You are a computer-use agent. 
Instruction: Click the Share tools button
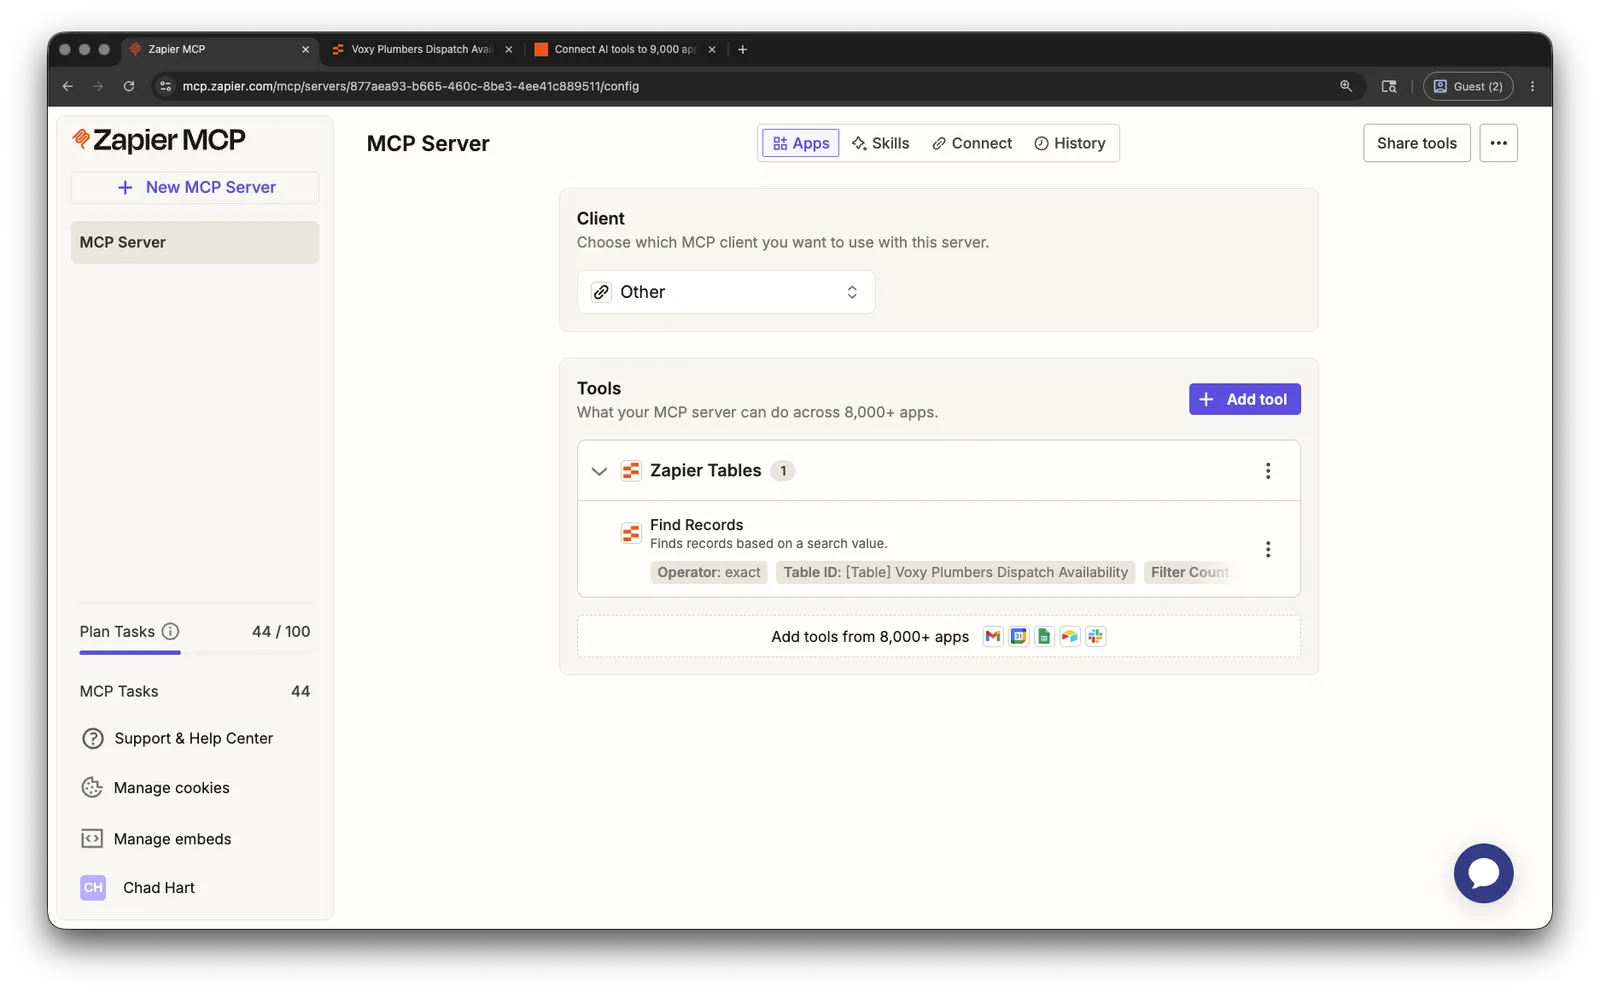pos(1416,143)
